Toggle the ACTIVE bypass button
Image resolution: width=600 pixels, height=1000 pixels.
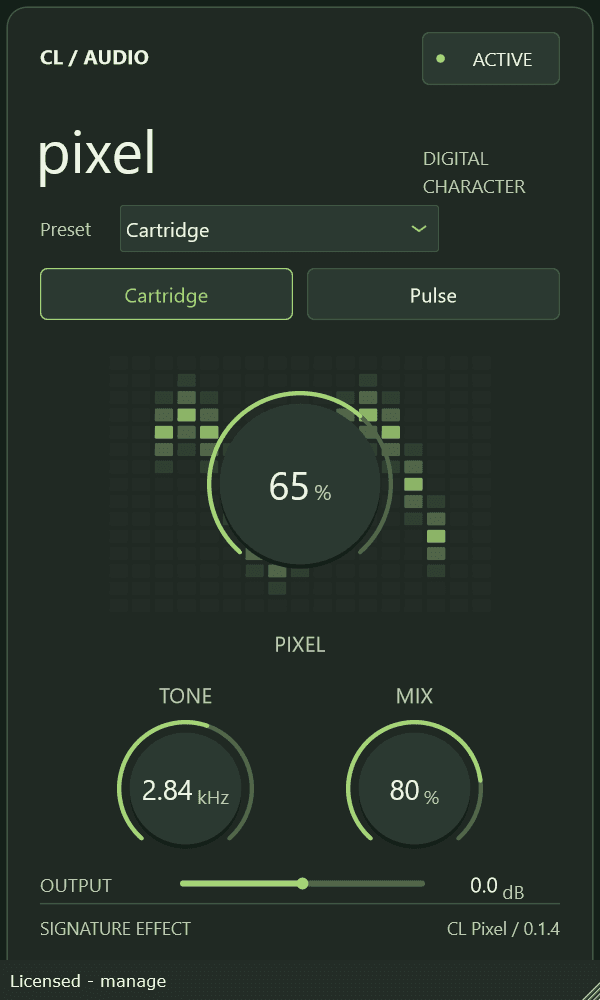click(x=490, y=59)
